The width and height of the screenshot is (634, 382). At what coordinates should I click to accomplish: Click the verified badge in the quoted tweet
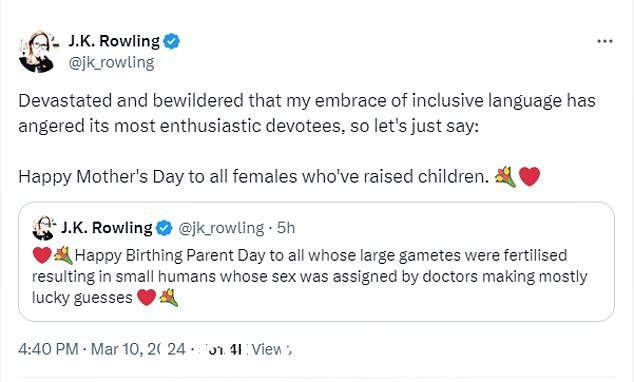[164, 228]
